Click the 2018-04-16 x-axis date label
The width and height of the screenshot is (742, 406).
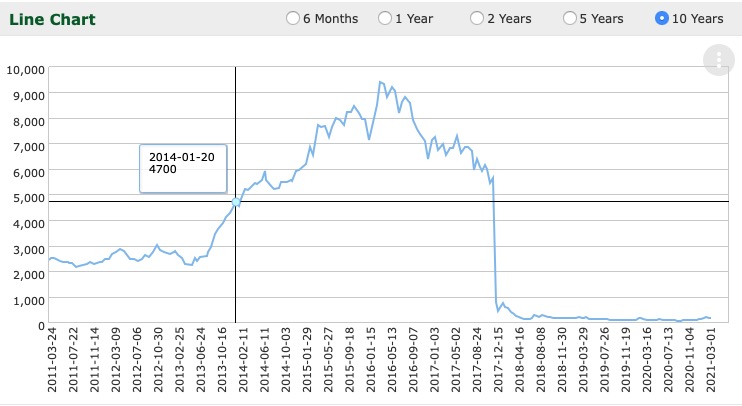pyautogui.click(x=520, y=360)
